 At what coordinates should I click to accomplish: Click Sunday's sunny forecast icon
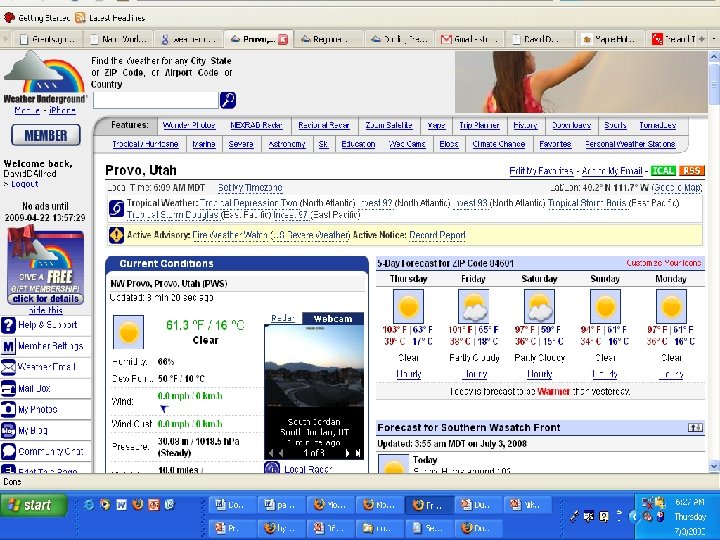[x=605, y=306]
